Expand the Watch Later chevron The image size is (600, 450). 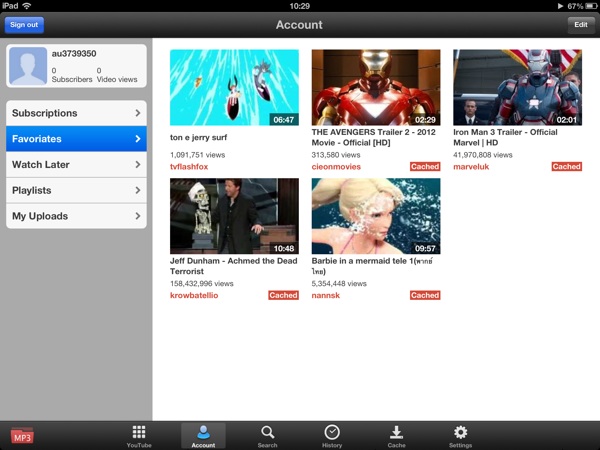pos(138,164)
